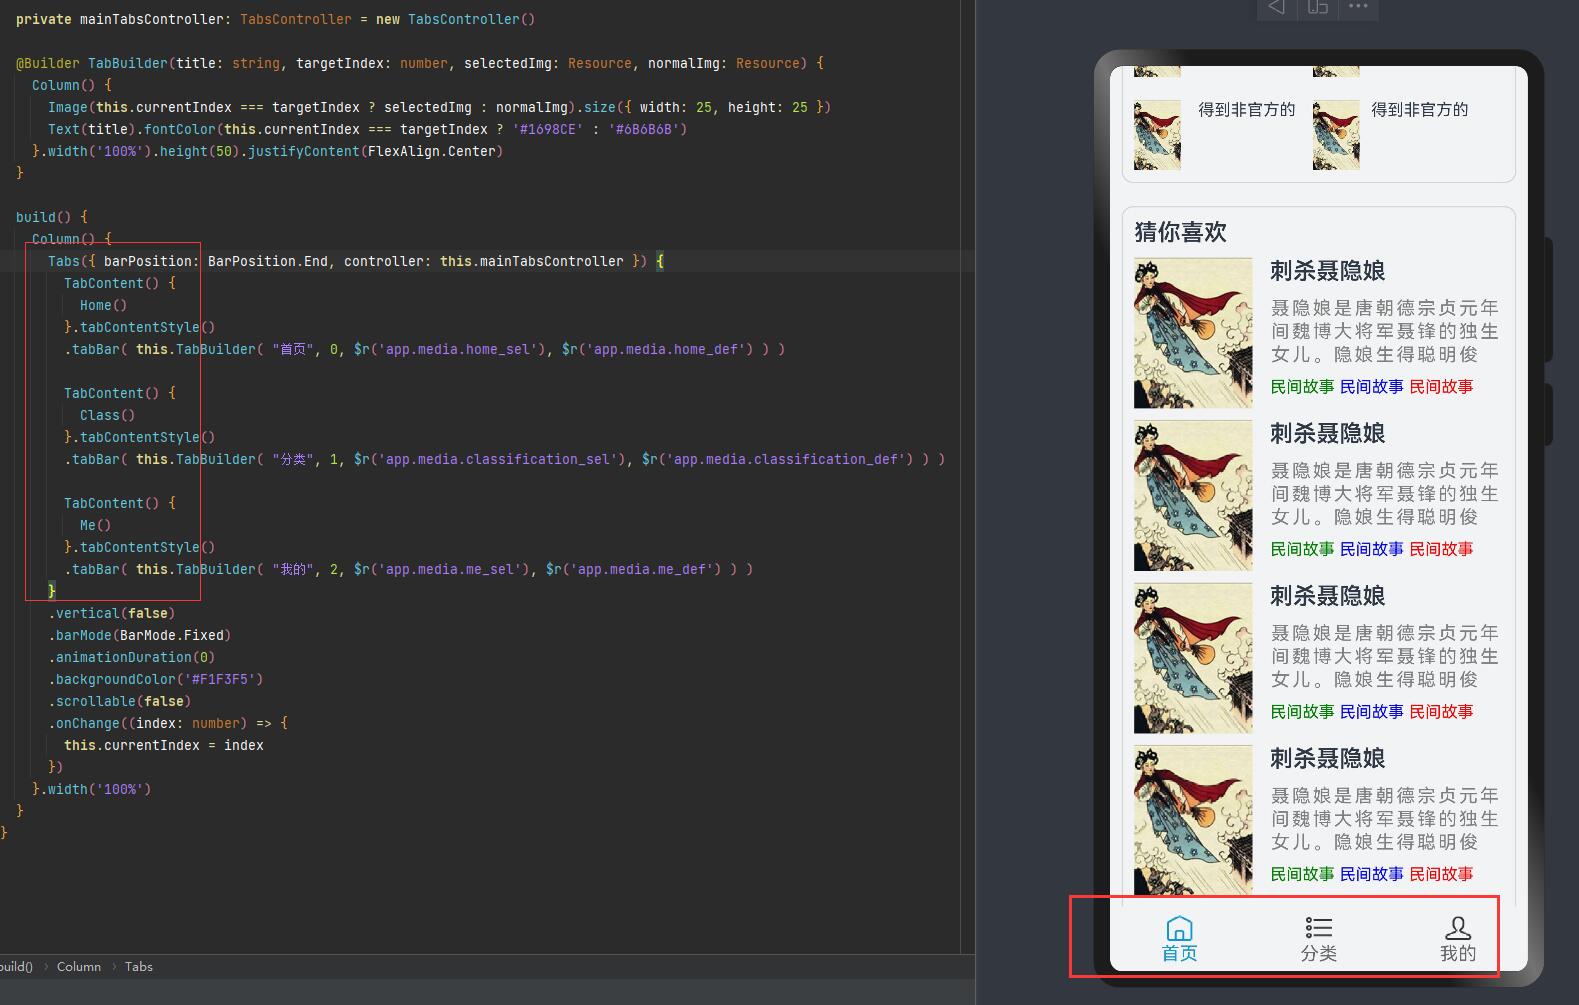Switch to the 我的 tab in preview
The image size is (1579, 1005).
pos(1457,939)
